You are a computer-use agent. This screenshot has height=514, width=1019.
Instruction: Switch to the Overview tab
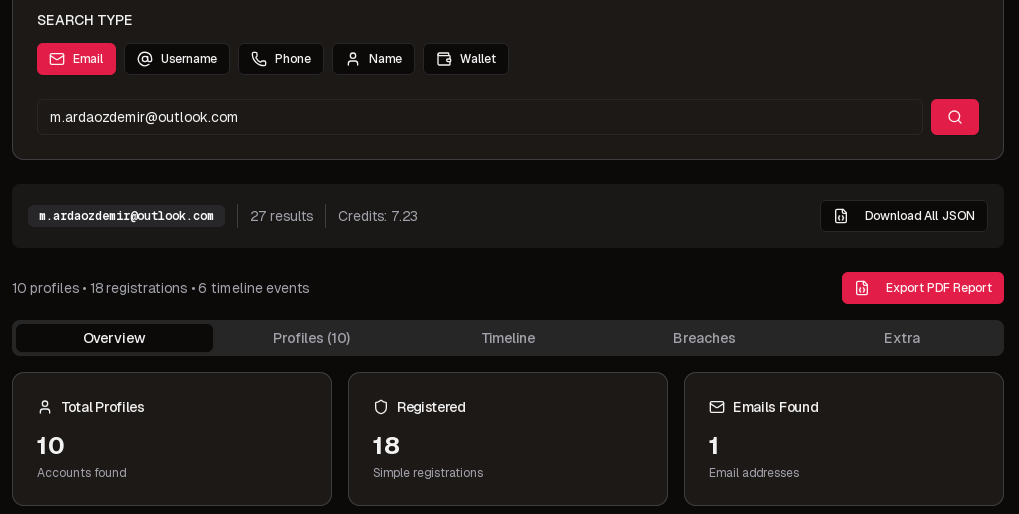point(114,338)
